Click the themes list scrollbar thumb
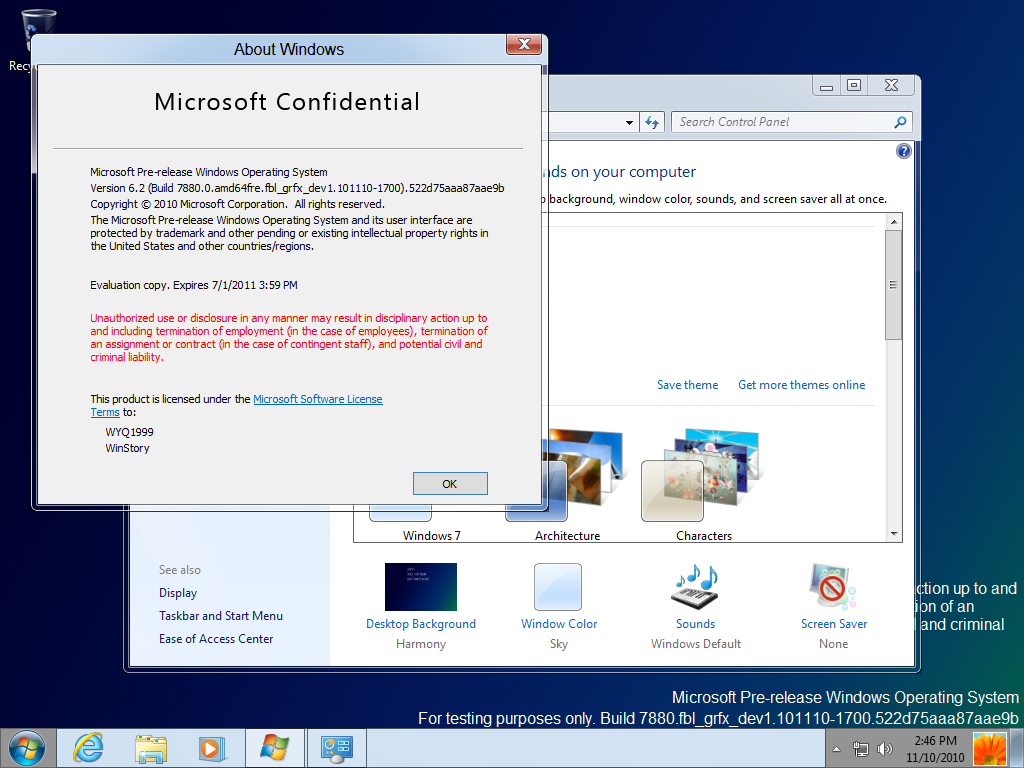The width and height of the screenshot is (1024, 768). (x=893, y=285)
